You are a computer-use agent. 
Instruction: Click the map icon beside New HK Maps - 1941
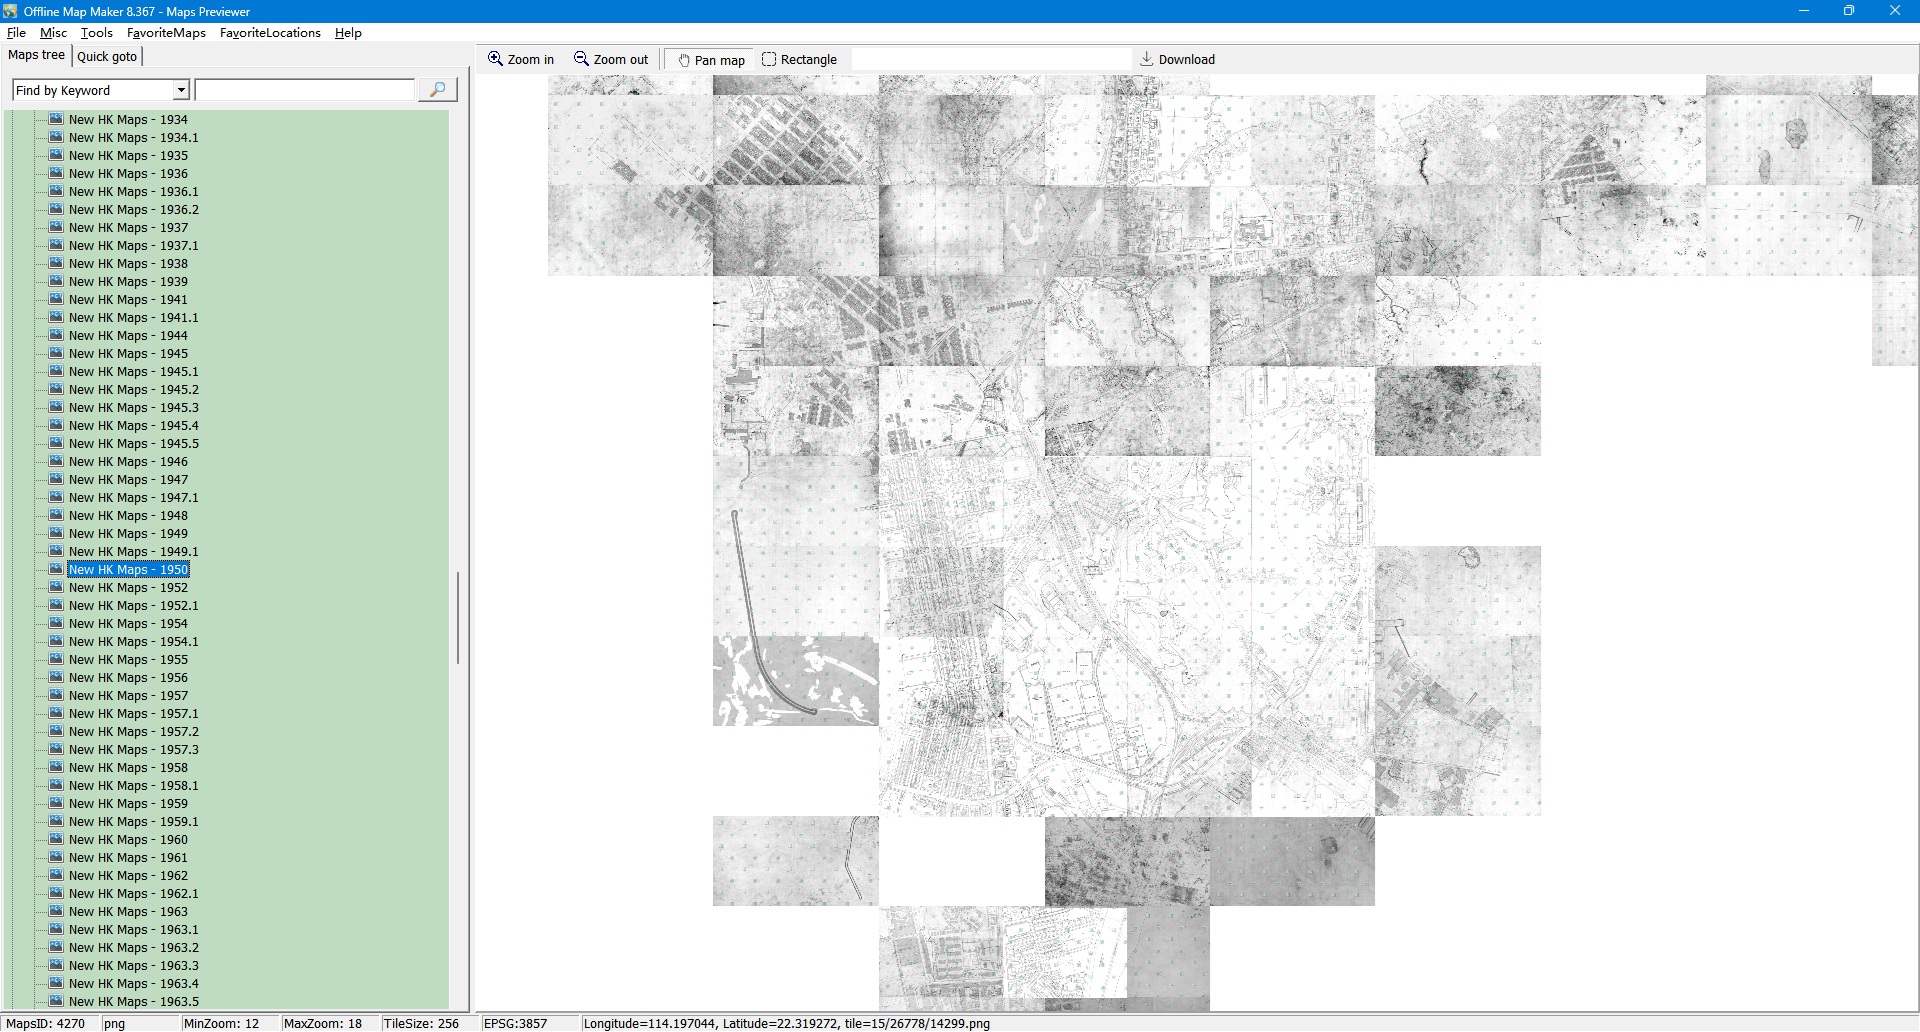tap(57, 299)
